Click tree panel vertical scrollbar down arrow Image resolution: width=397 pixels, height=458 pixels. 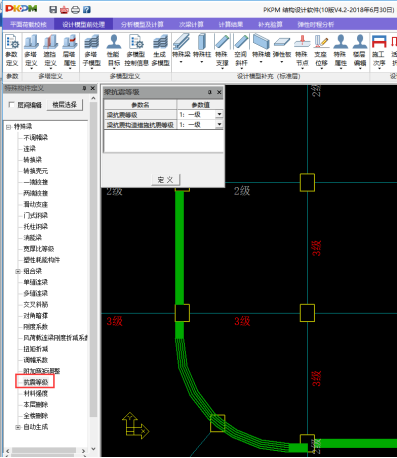tap(93, 449)
